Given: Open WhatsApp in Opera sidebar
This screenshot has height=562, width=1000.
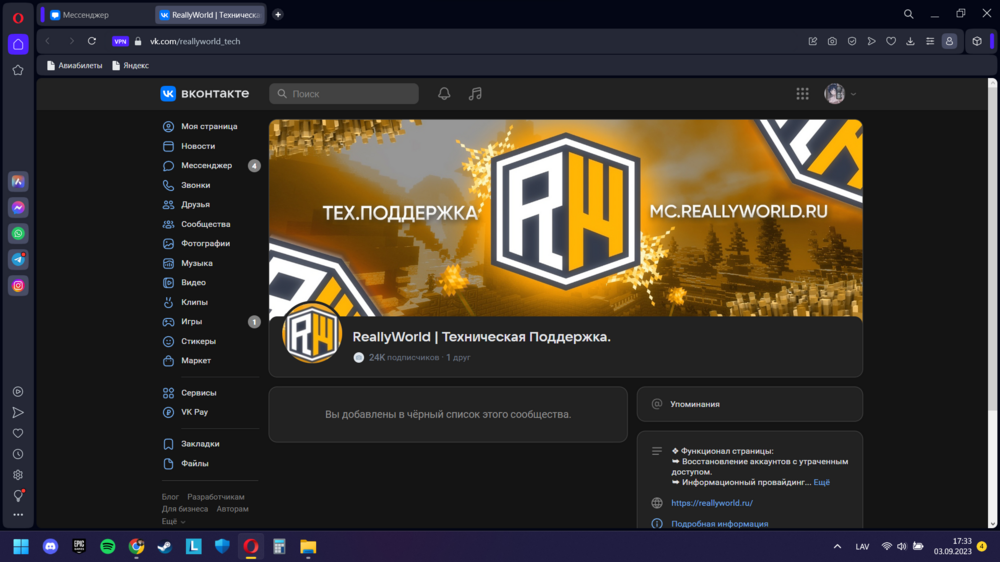Looking at the screenshot, I should coord(18,233).
